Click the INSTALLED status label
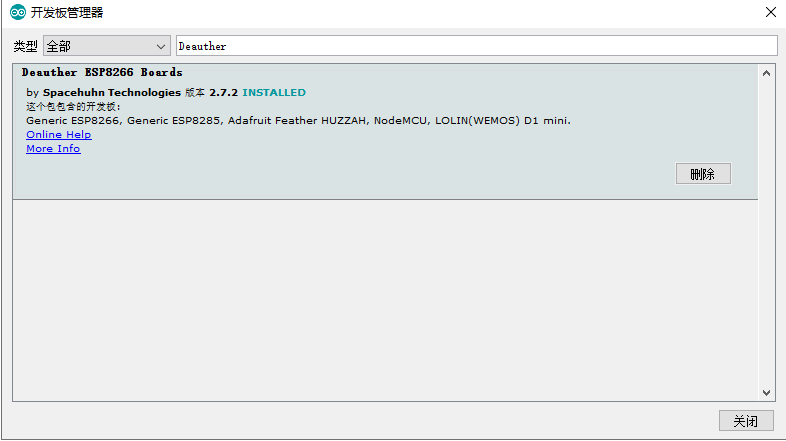The width and height of the screenshot is (786, 441). (x=274, y=93)
